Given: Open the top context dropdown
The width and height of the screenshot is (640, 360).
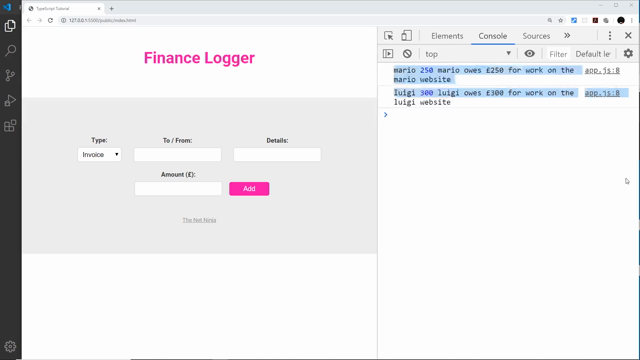Looking at the screenshot, I should point(468,54).
